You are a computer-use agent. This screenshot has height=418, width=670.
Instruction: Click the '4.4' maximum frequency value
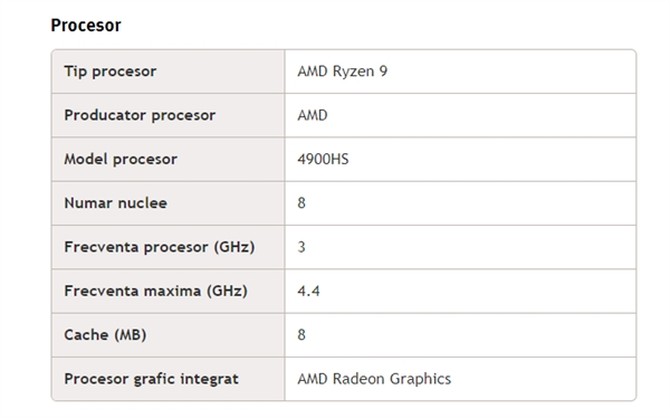click(308, 291)
